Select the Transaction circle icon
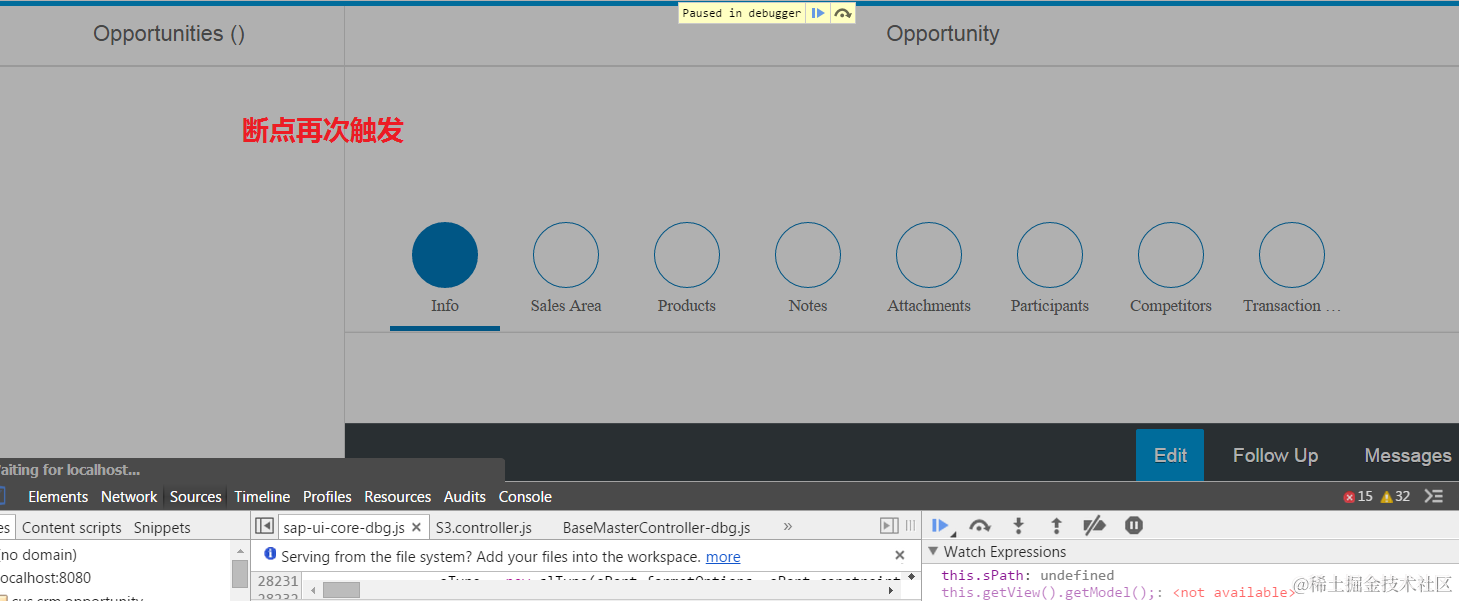The width and height of the screenshot is (1459, 601). click(1292, 255)
